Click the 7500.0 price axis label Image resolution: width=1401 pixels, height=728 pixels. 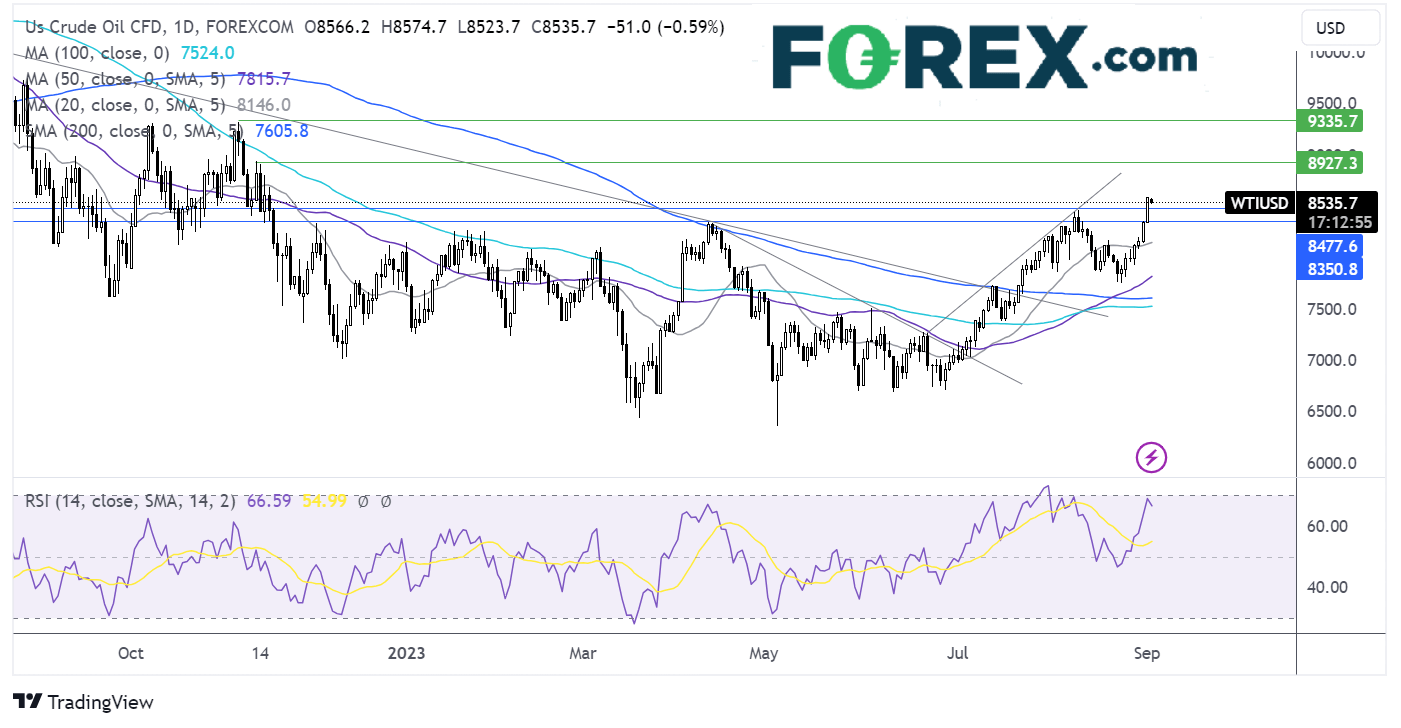pos(1334,309)
